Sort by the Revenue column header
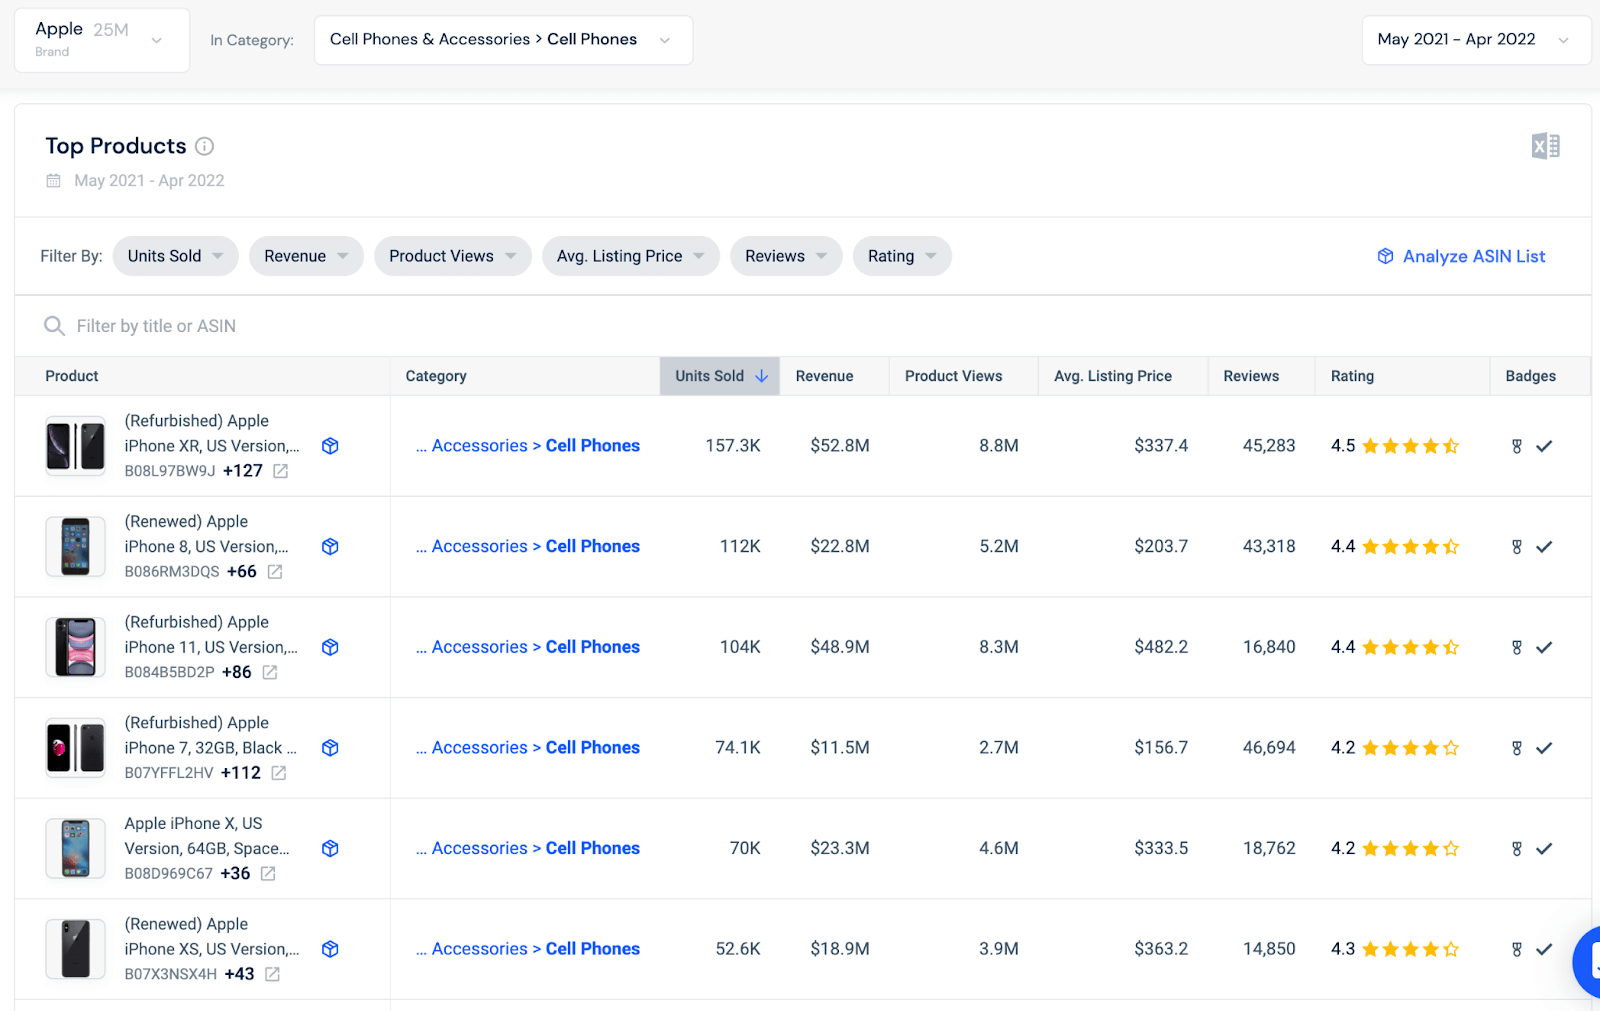 tap(824, 376)
